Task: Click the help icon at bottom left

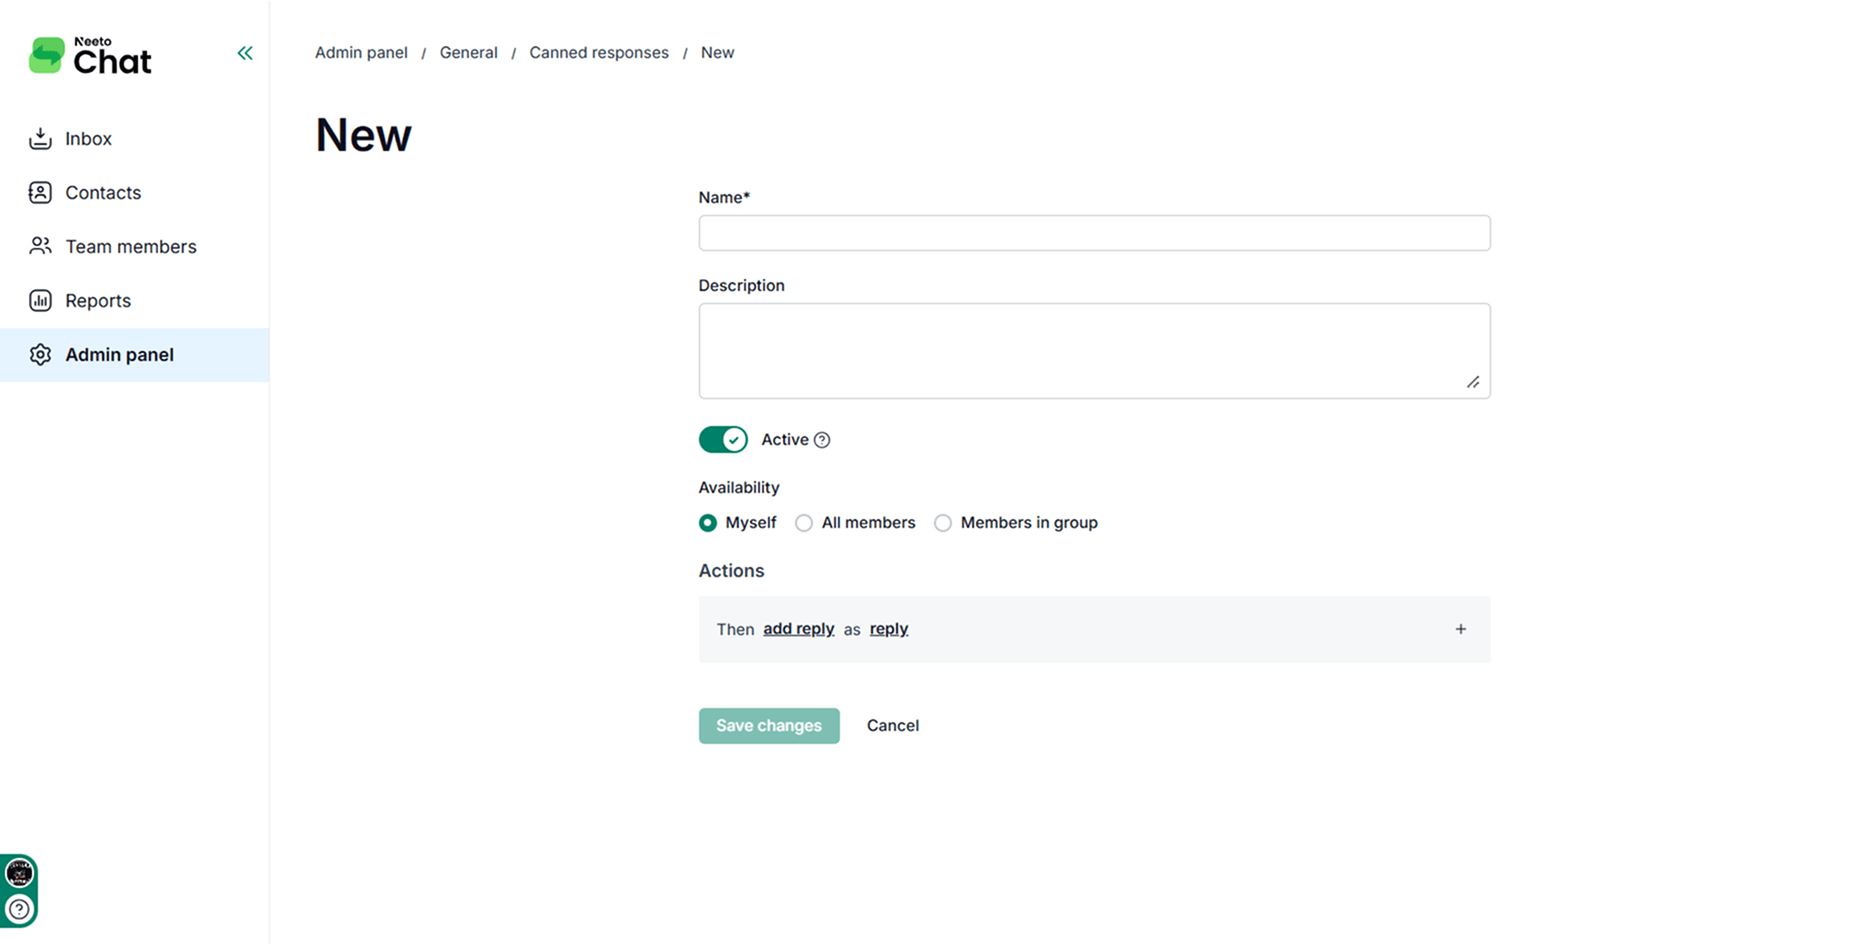Action: point(19,909)
